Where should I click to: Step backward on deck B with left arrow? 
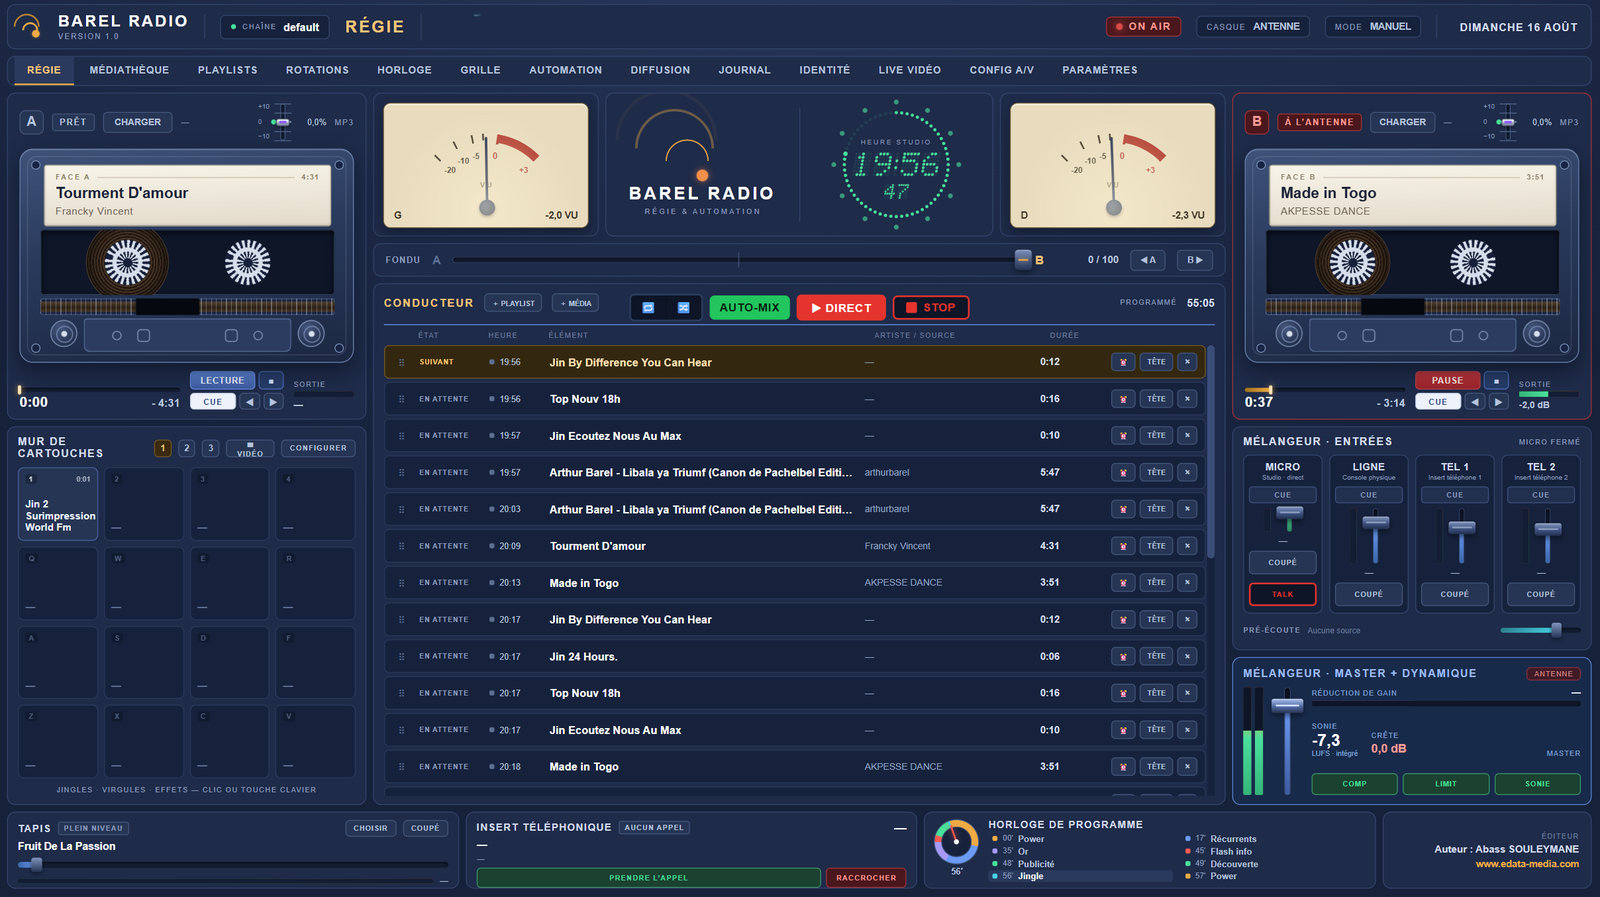point(1475,402)
